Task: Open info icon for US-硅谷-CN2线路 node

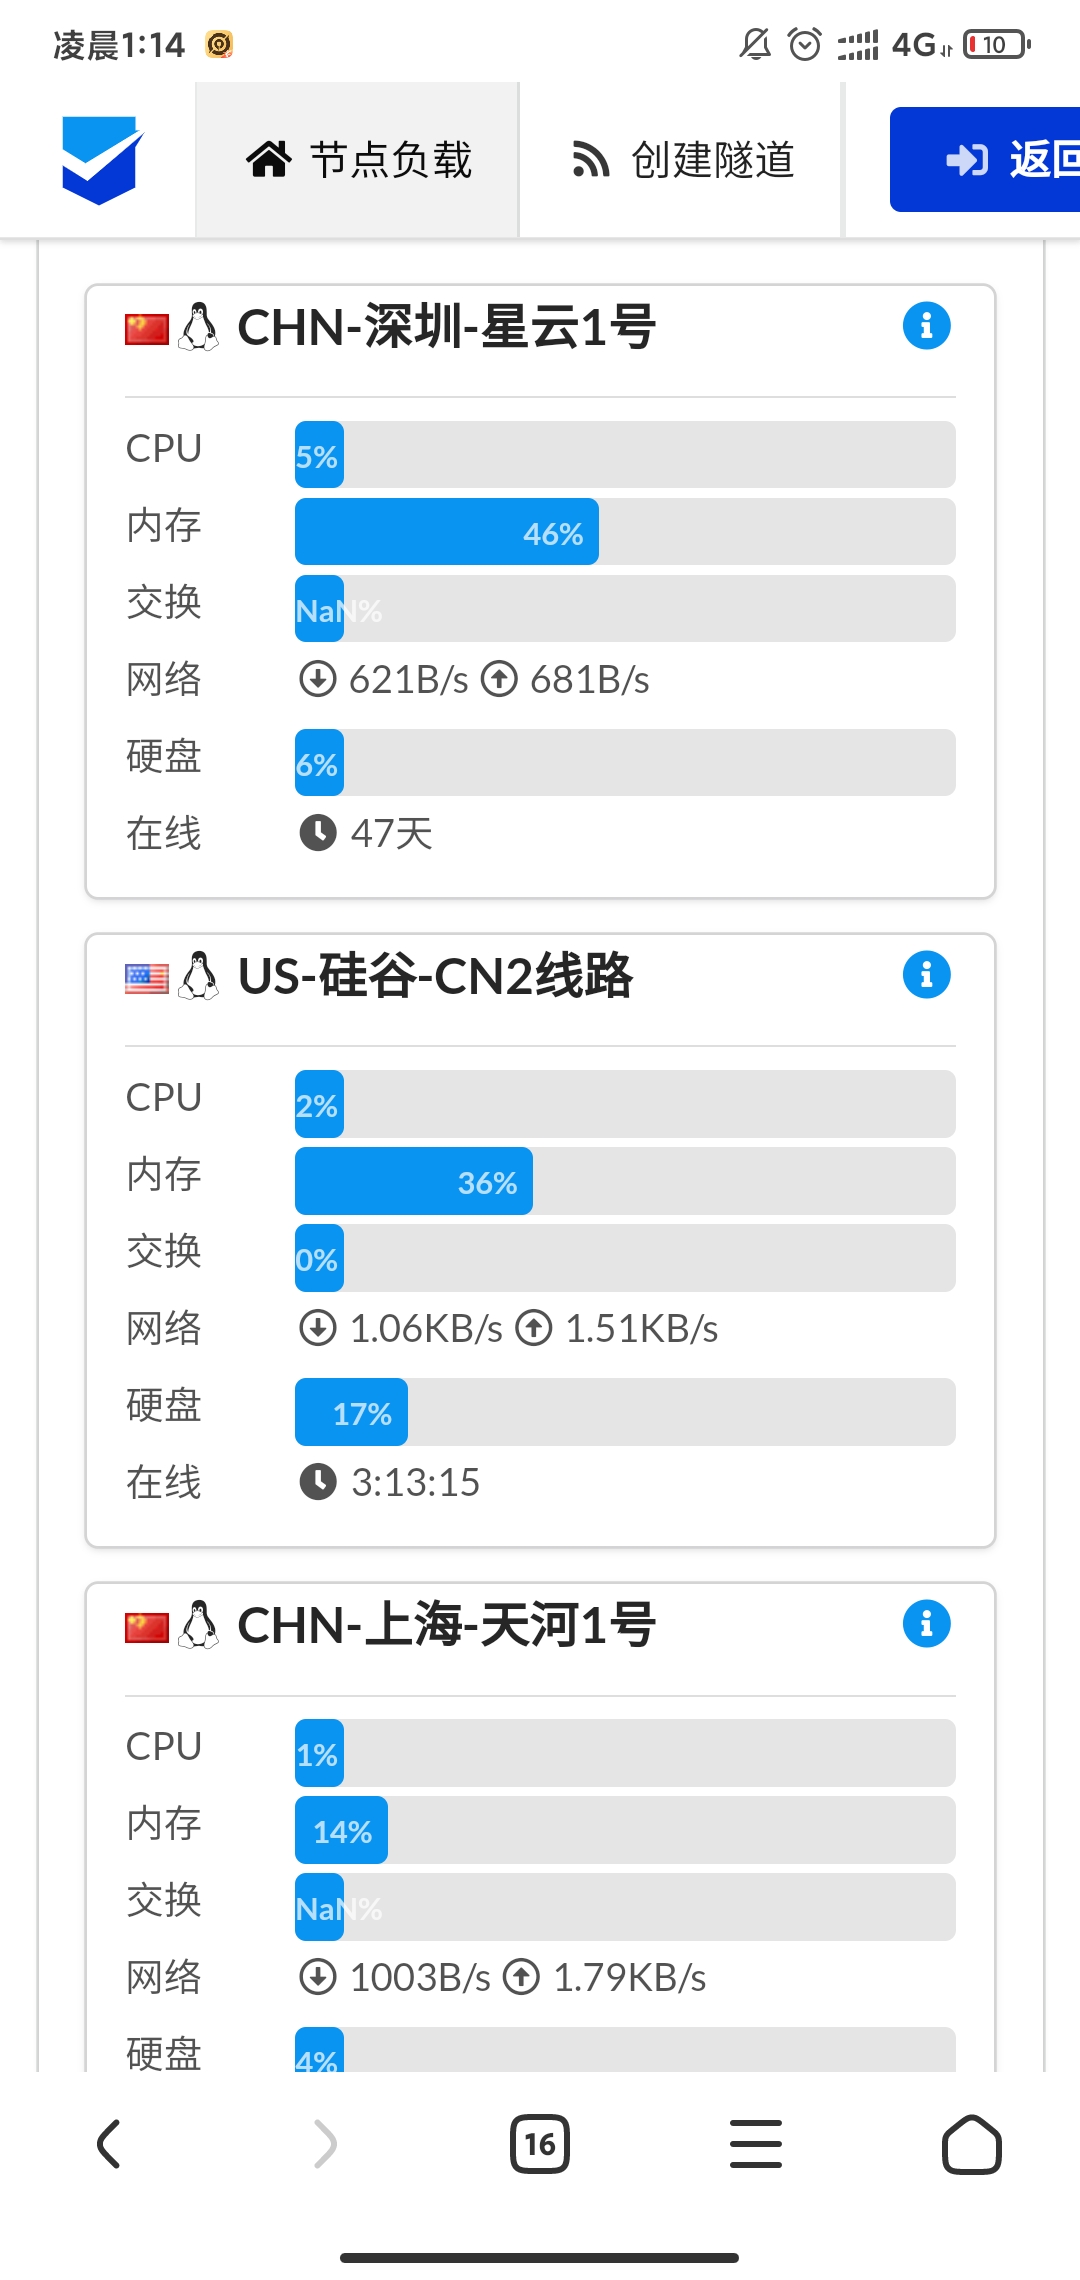Action: click(x=926, y=974)
